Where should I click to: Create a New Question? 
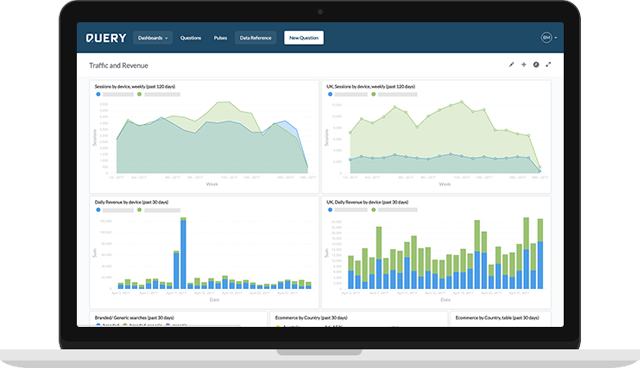click(304, 38)
